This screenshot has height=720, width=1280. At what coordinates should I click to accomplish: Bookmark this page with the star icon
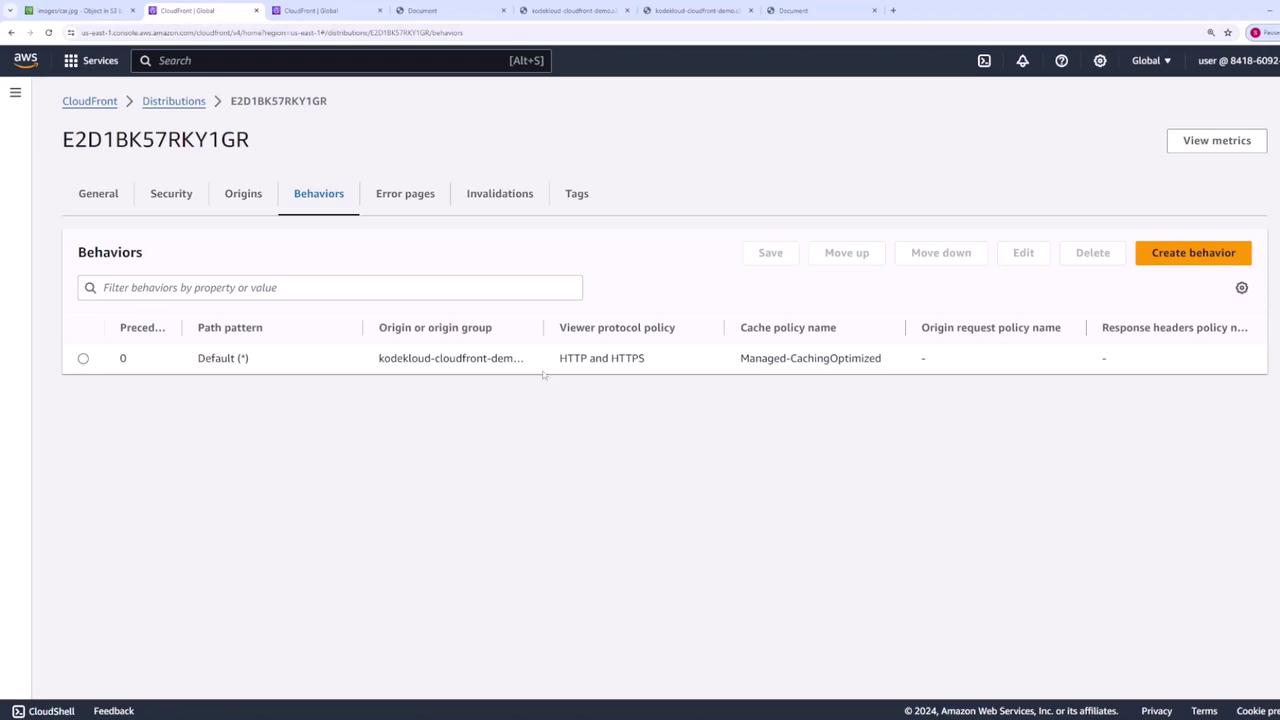(x=1228, y=32)
